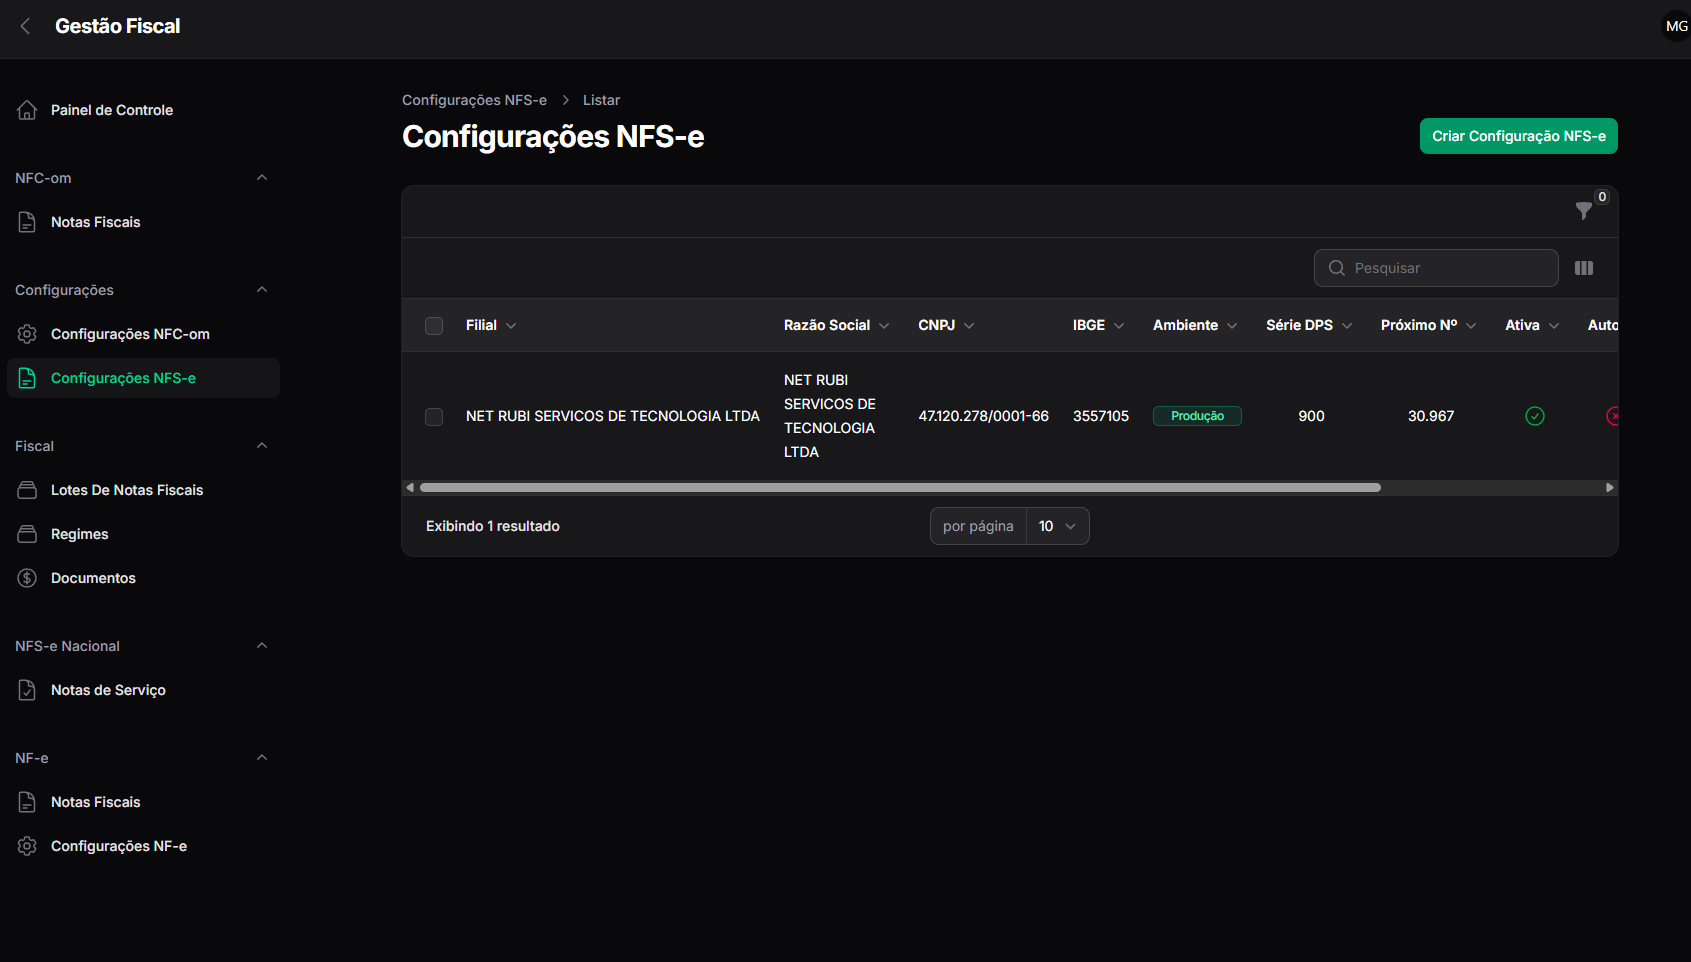Click the Configurações NFS-e breadcrumb link
Screen dimensions: 1691x962
[474, 100]
